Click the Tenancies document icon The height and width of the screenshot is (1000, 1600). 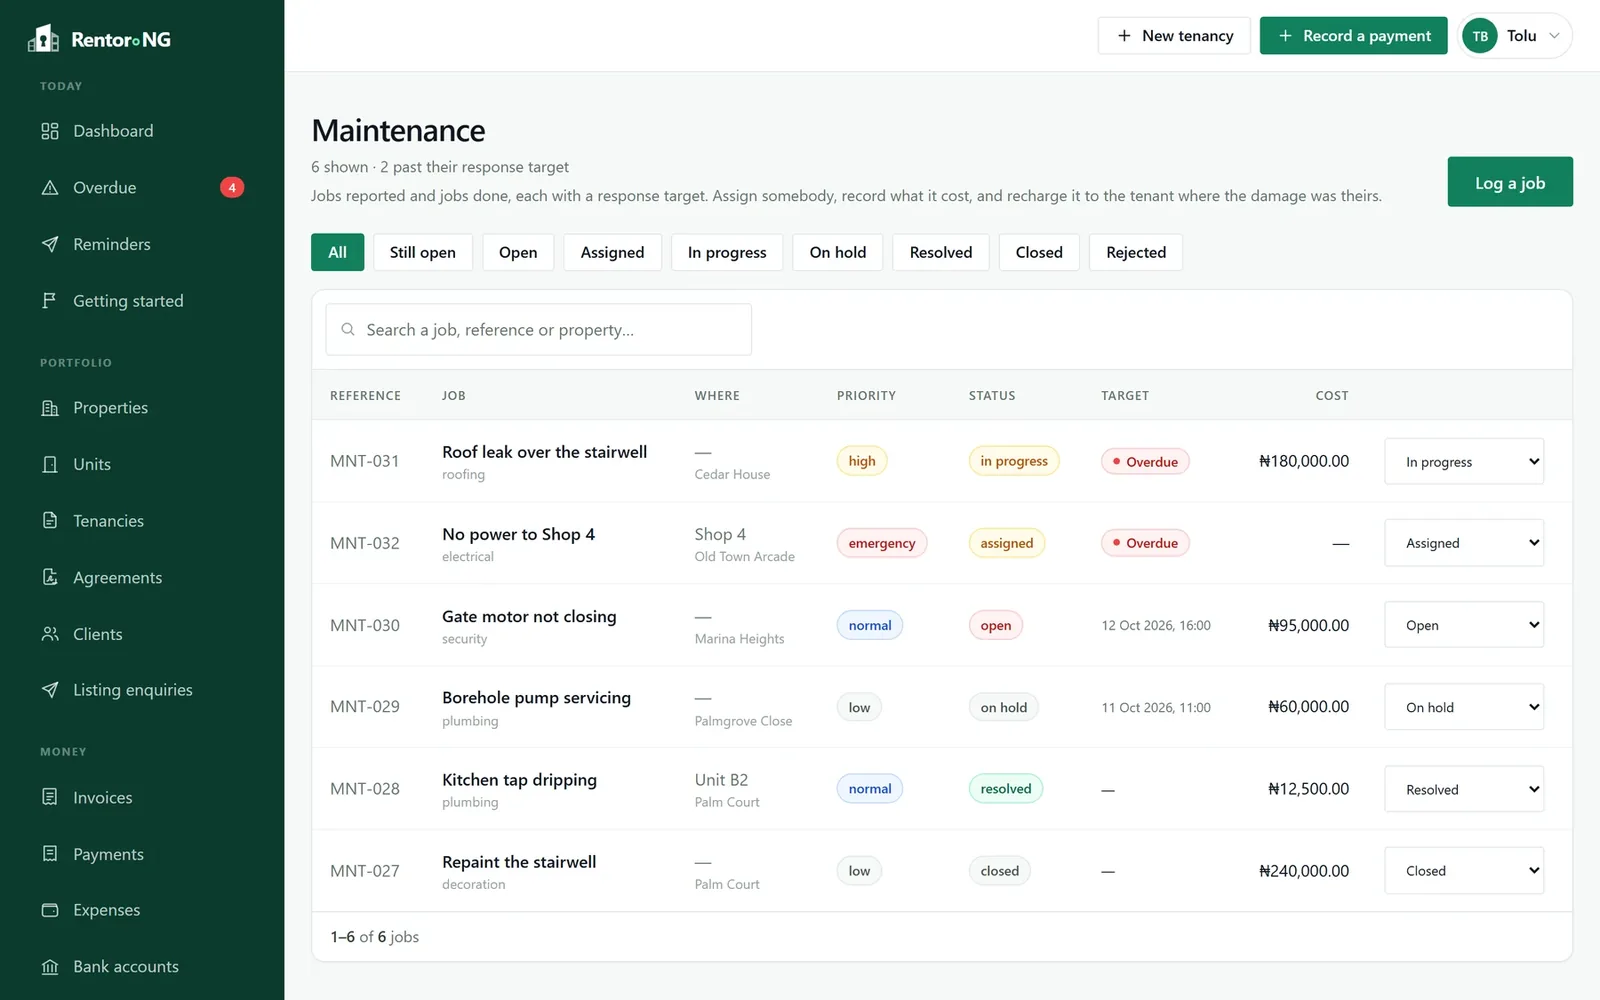click(x=50, y=521)
